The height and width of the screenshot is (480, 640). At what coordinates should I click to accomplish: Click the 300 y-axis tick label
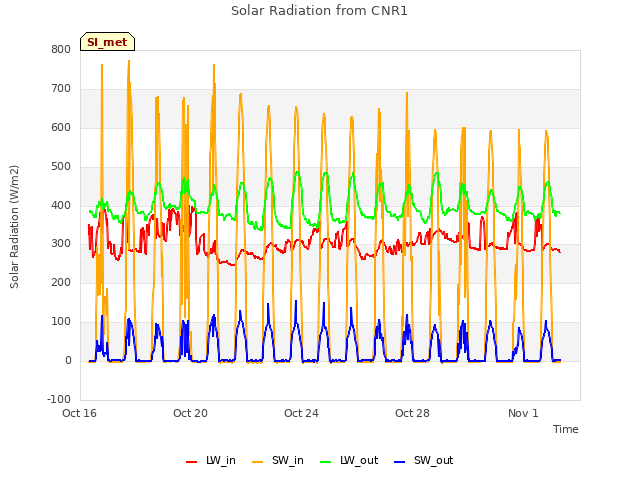pos(61,244)
